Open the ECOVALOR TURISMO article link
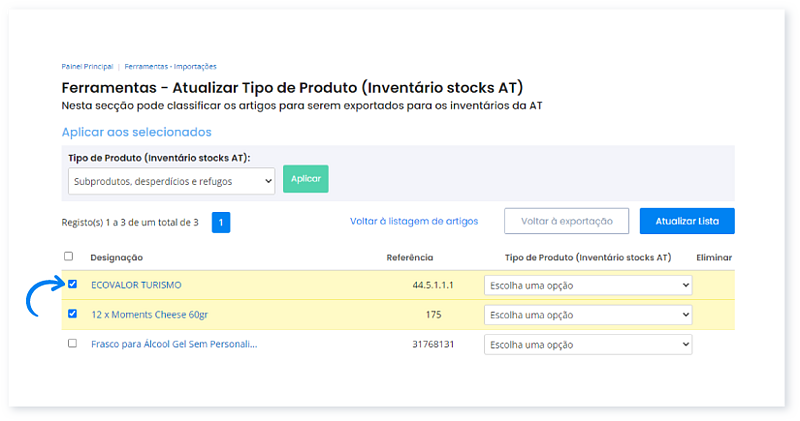This screenshot has height=421, width=800. [x=136, y=285]
